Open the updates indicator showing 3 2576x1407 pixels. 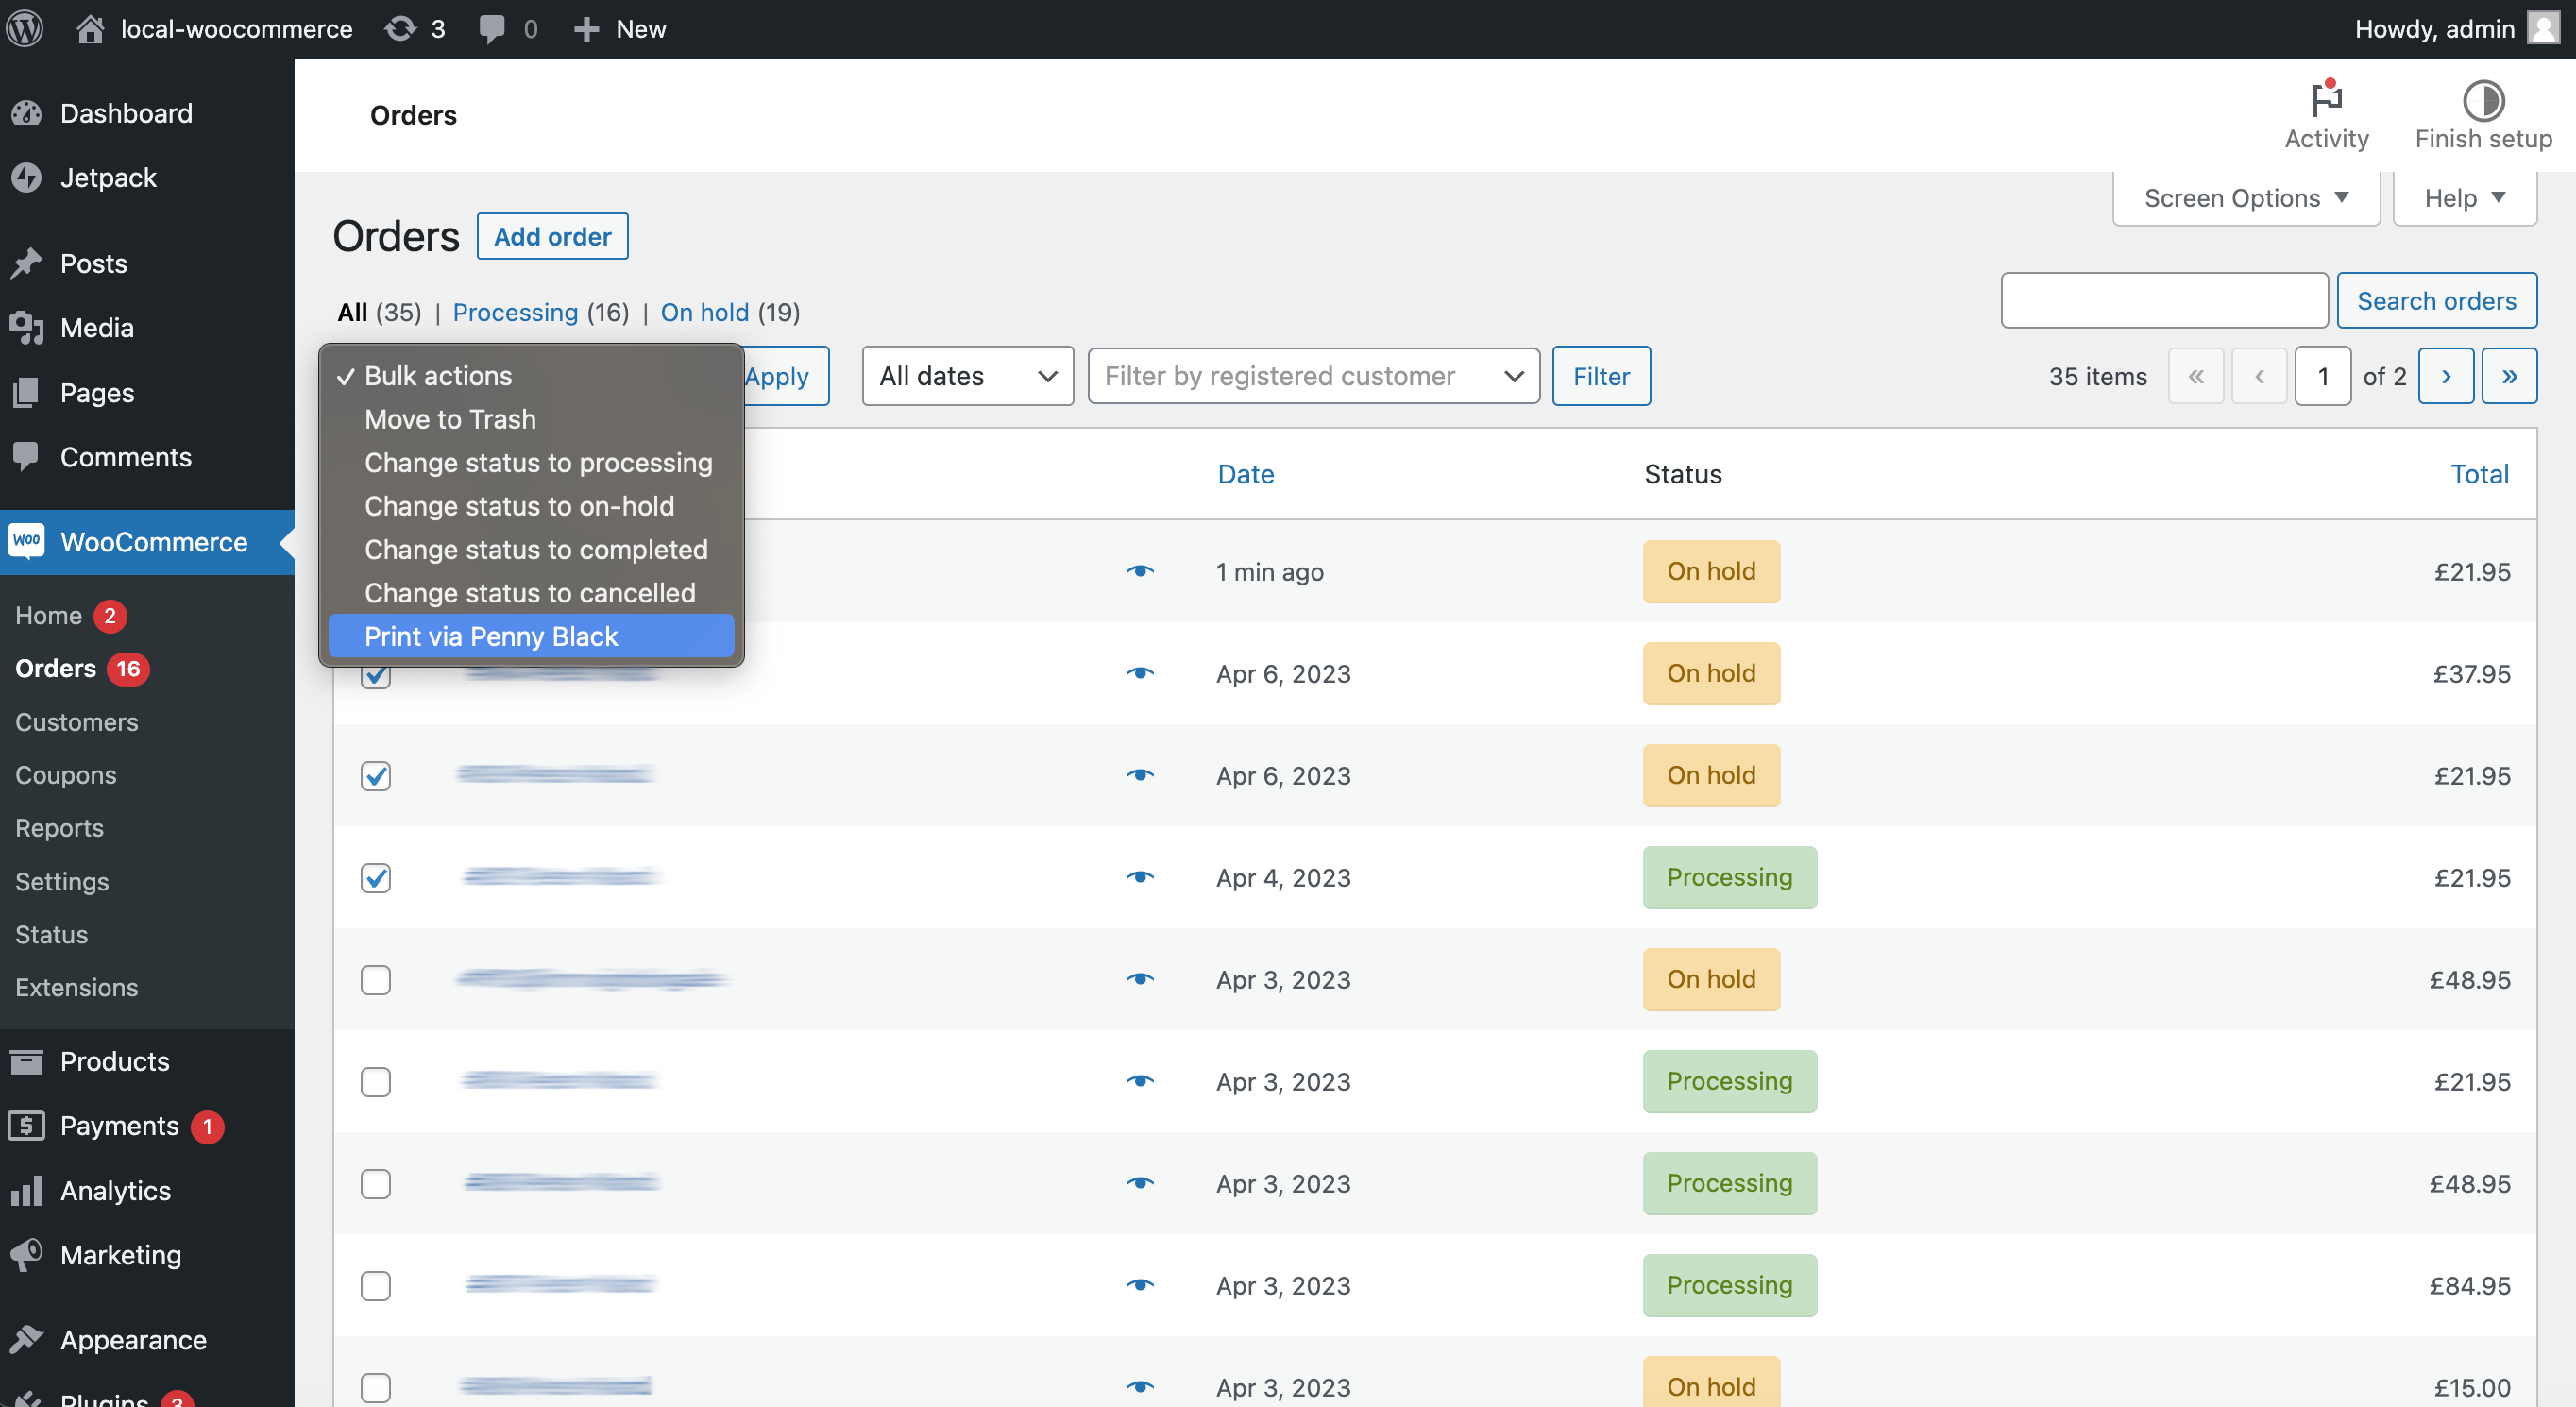point(415,29)
